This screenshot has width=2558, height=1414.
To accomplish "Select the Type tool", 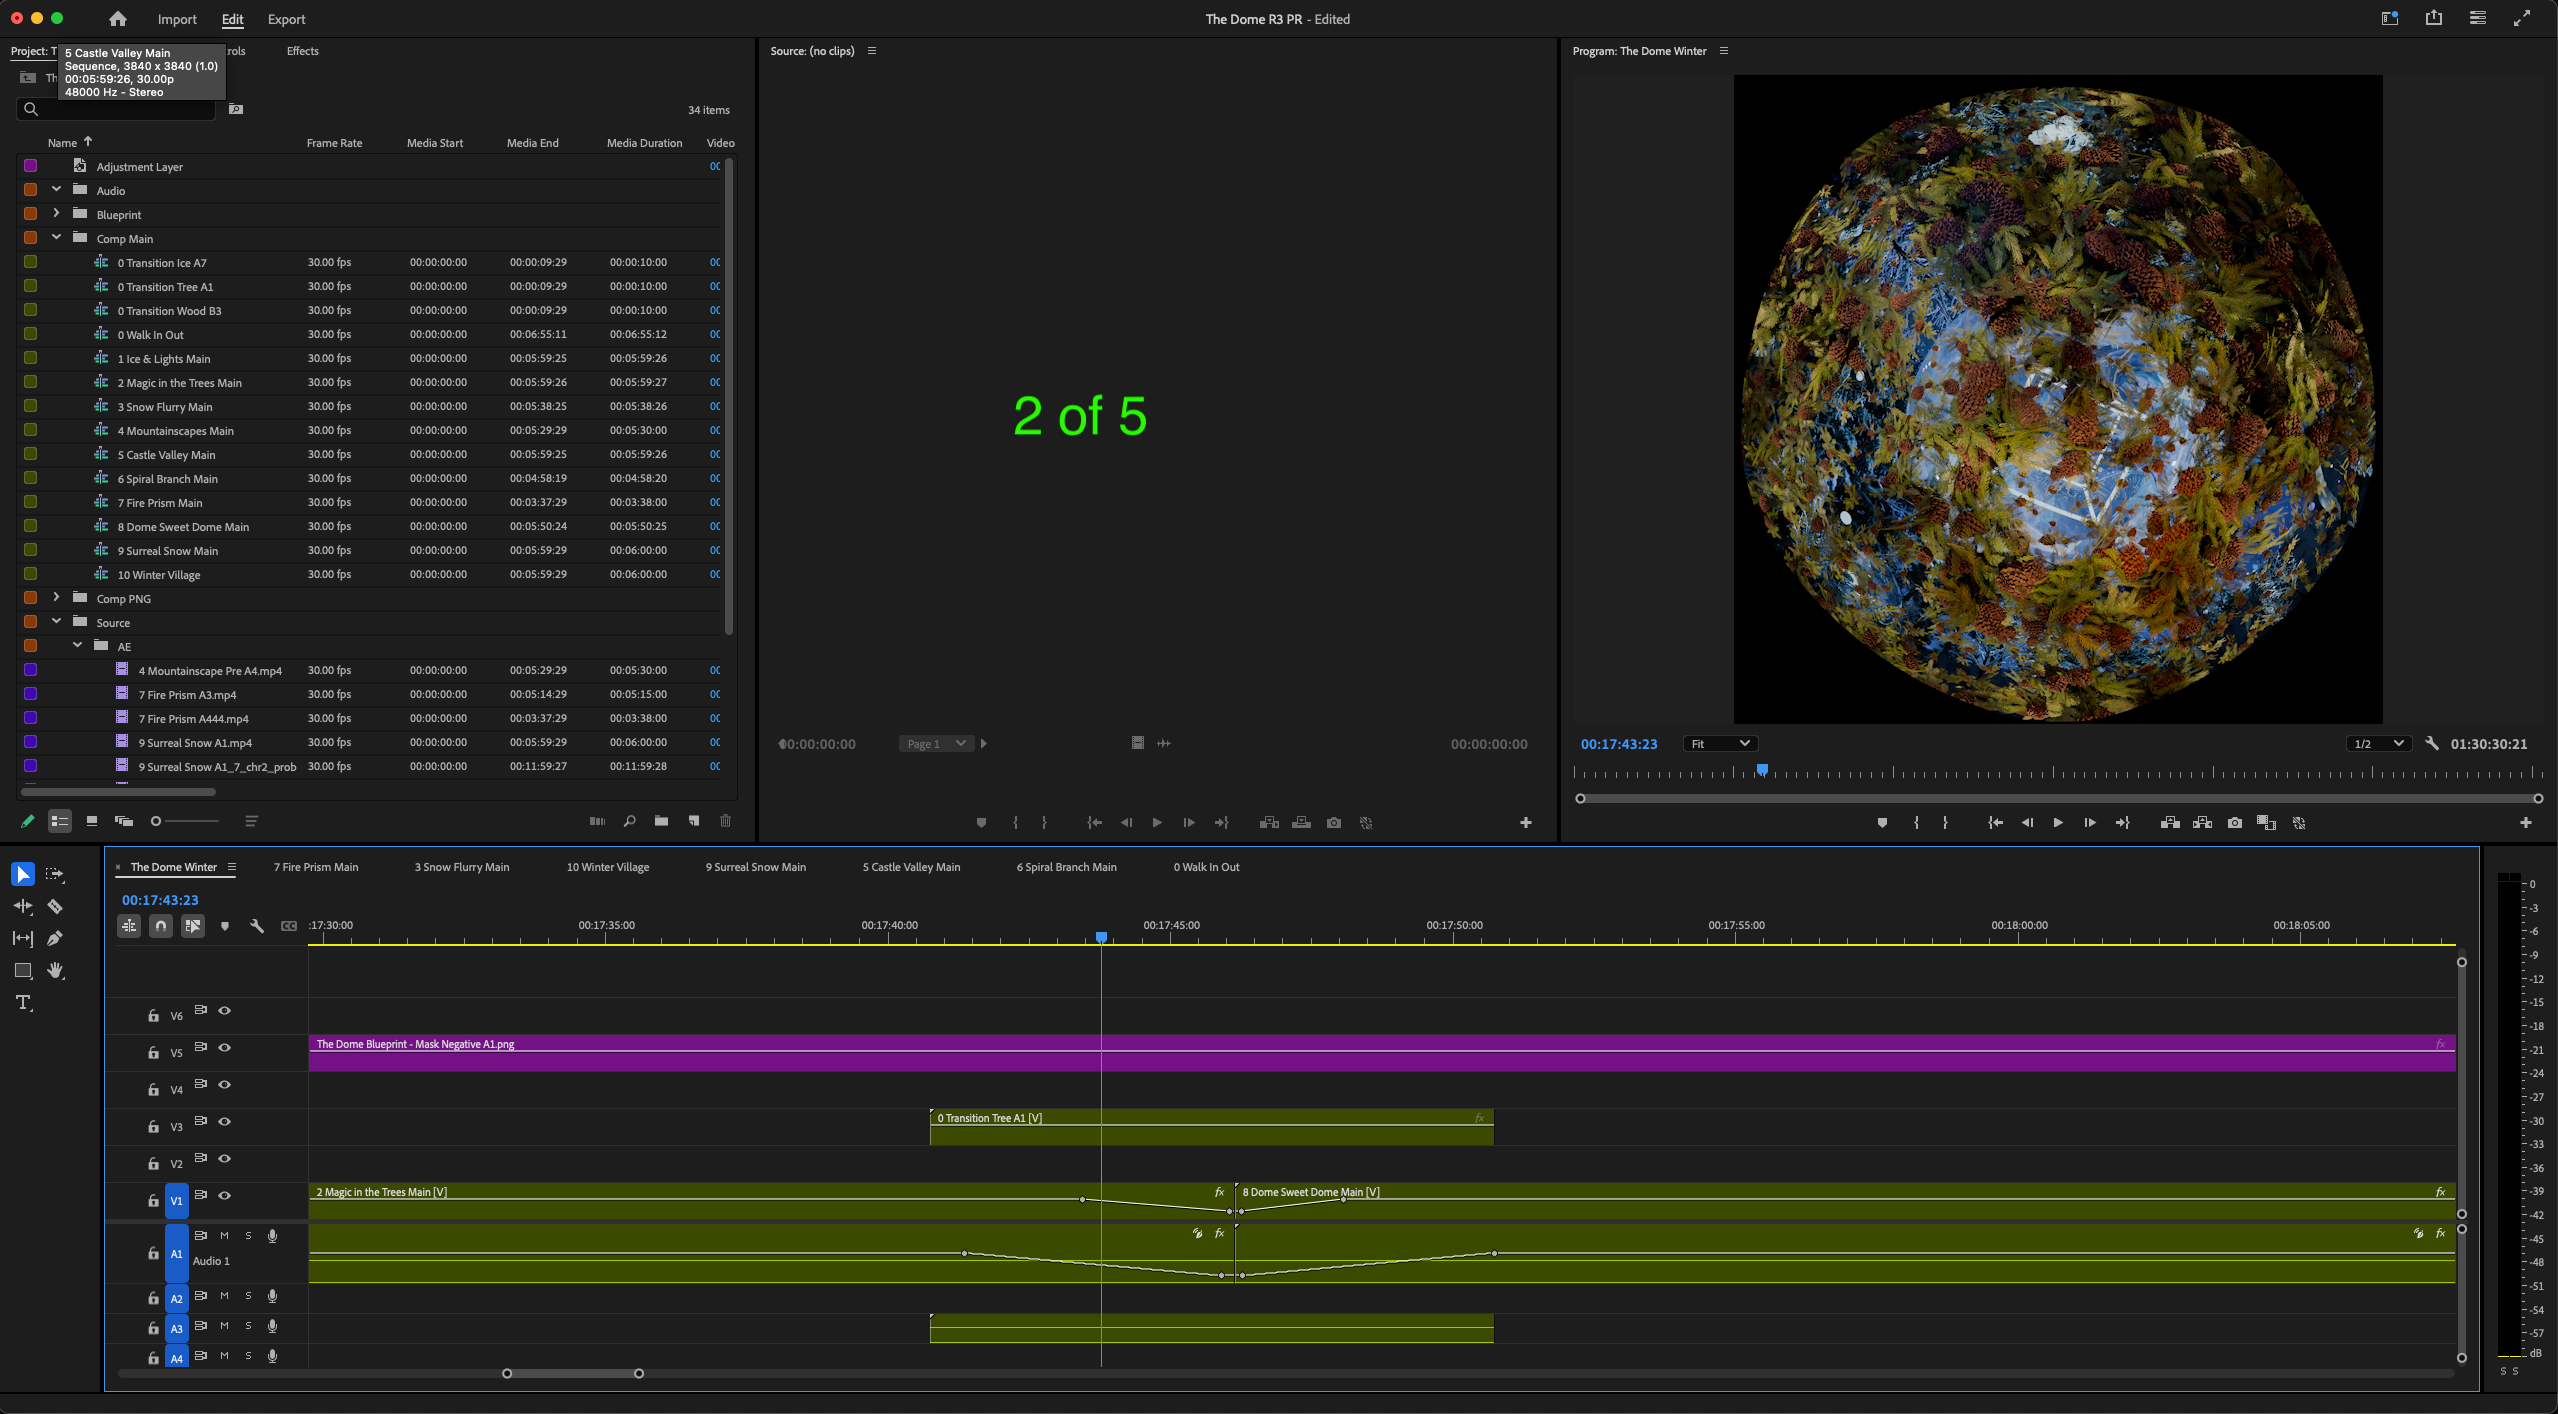I will click(23, 1002).
